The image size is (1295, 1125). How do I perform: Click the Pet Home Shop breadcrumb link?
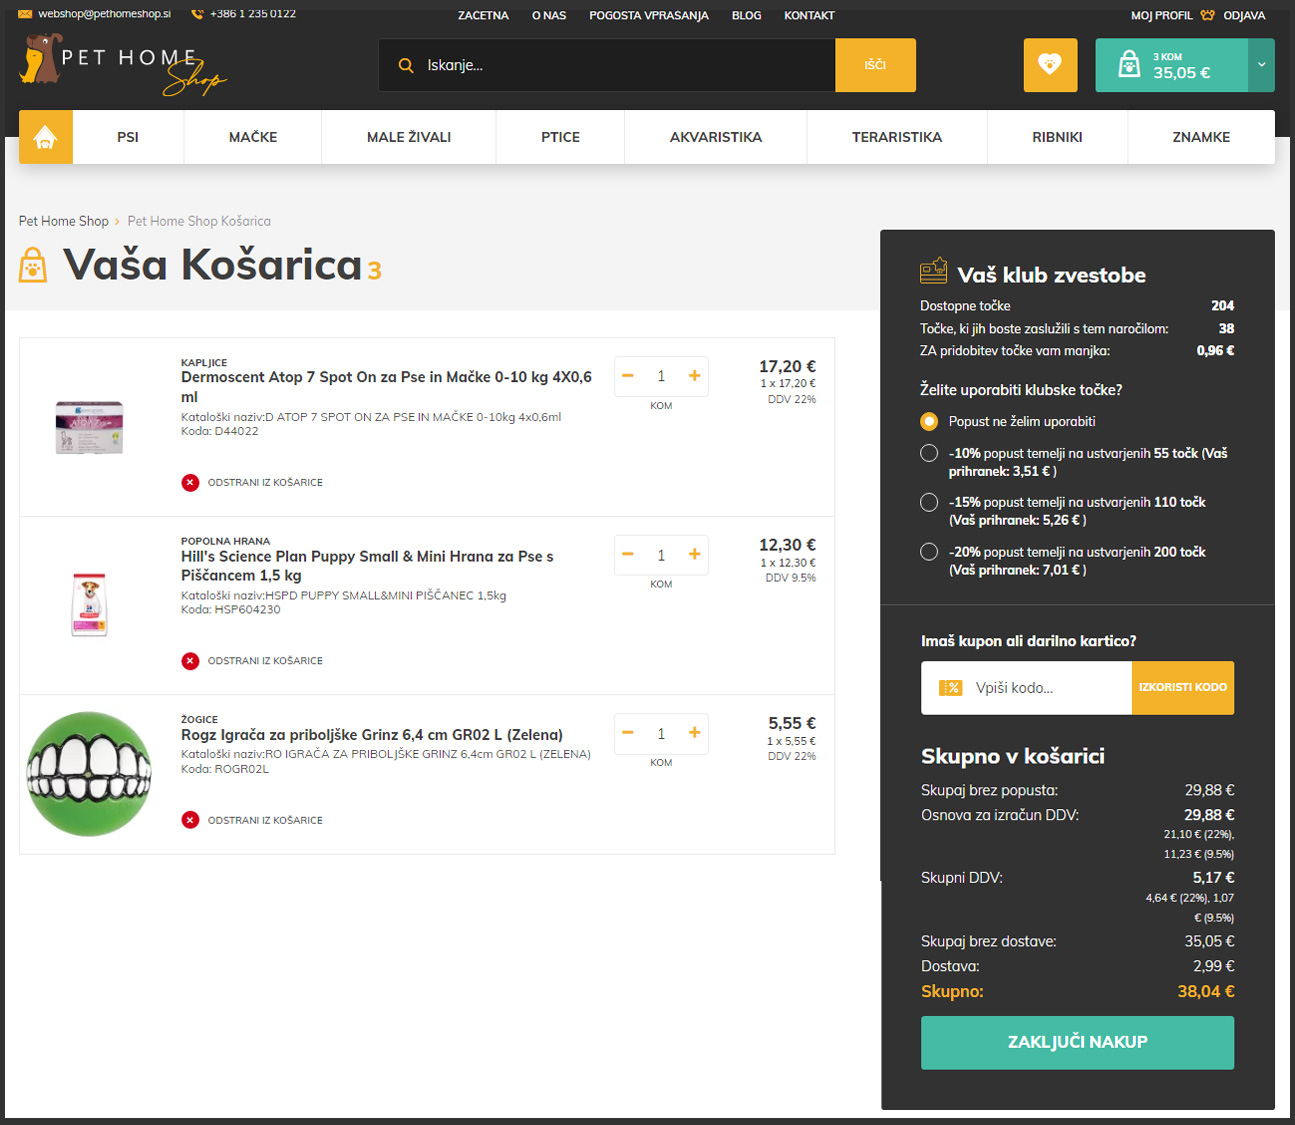click(64, 221)
